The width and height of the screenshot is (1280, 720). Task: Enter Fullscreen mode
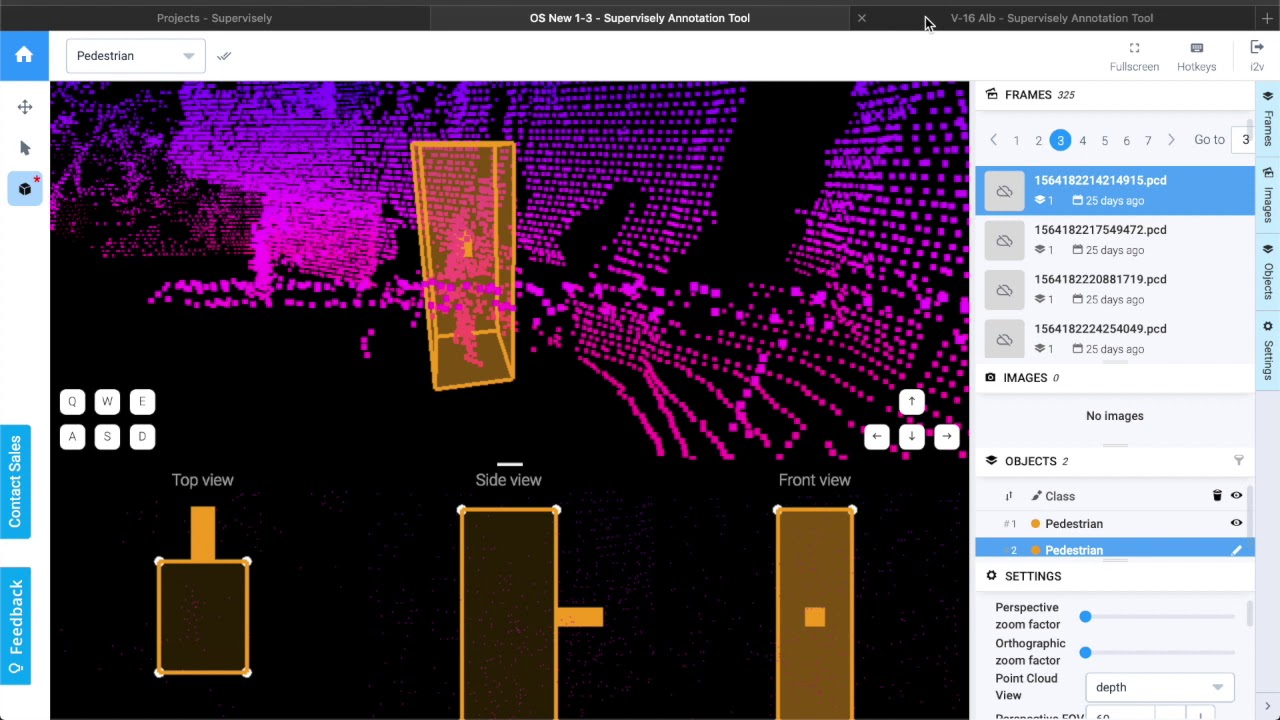[x=1134, y=57]
